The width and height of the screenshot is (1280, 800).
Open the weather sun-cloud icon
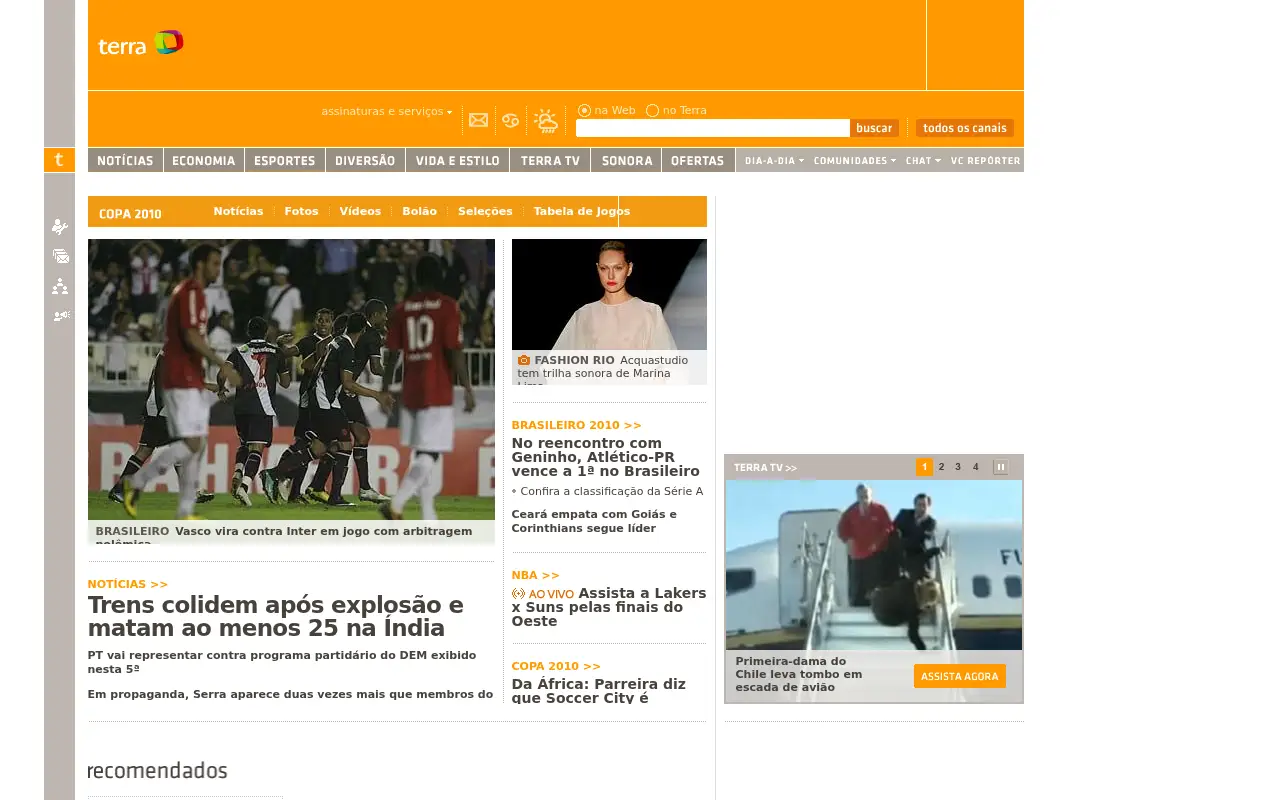click(546, 121)
